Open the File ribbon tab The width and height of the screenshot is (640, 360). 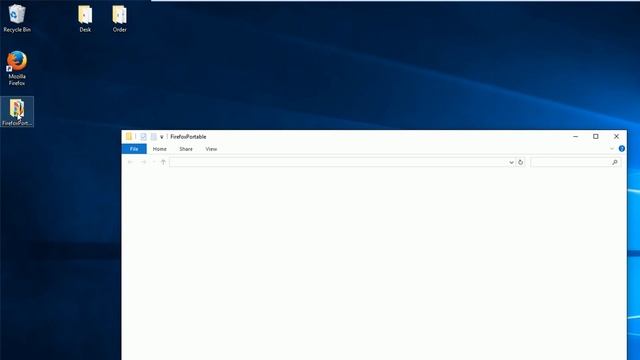coord(134,149)
